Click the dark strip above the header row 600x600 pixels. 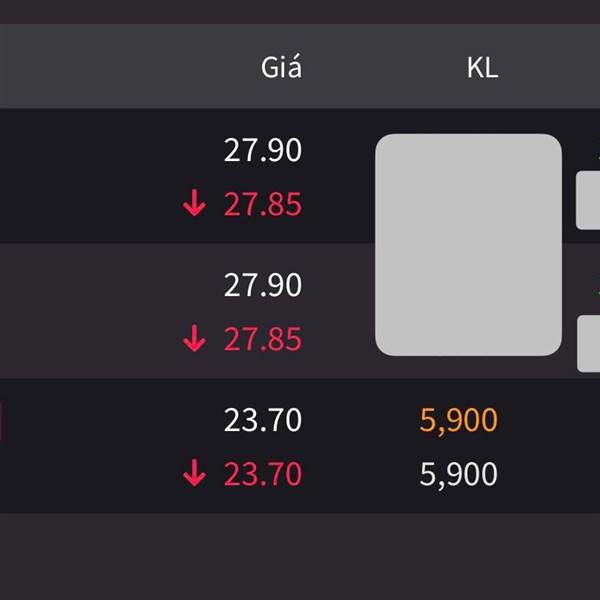click(x=300, y=11)
